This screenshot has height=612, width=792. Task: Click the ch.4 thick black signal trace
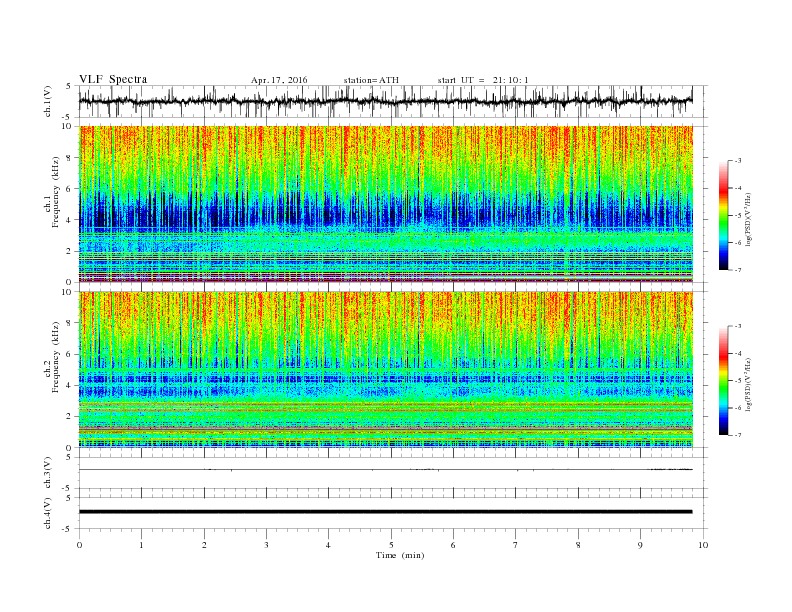pyautogui.click(x=386, y=512)
